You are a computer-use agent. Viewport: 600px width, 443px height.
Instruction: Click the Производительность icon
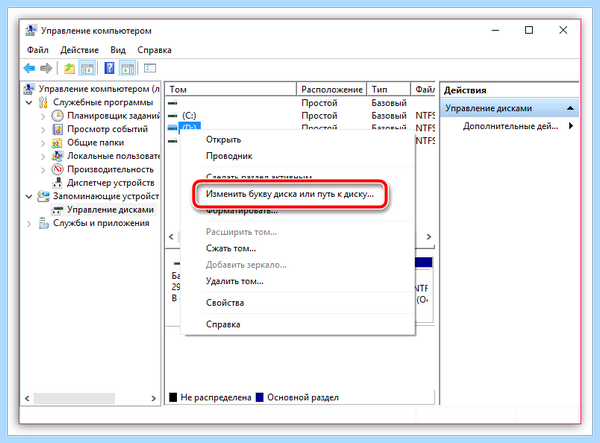[x=57, y=169]
